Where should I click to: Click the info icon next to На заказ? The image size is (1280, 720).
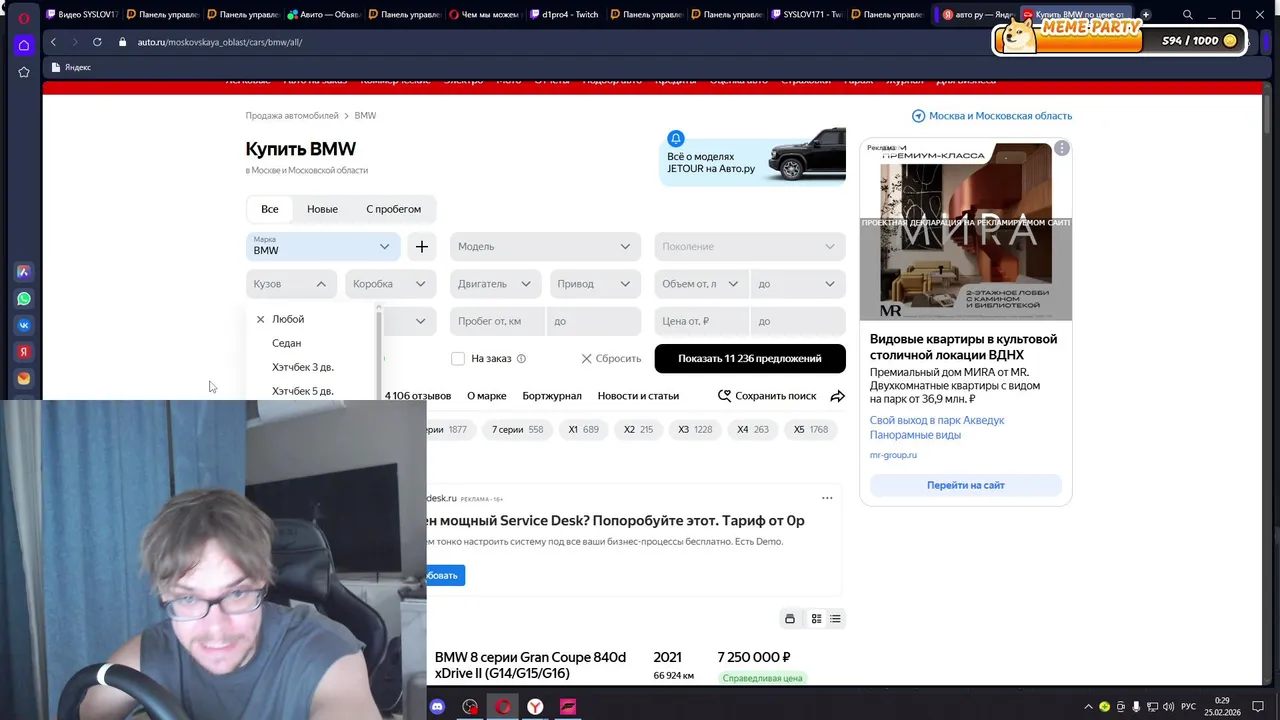(x=521, y=359)
